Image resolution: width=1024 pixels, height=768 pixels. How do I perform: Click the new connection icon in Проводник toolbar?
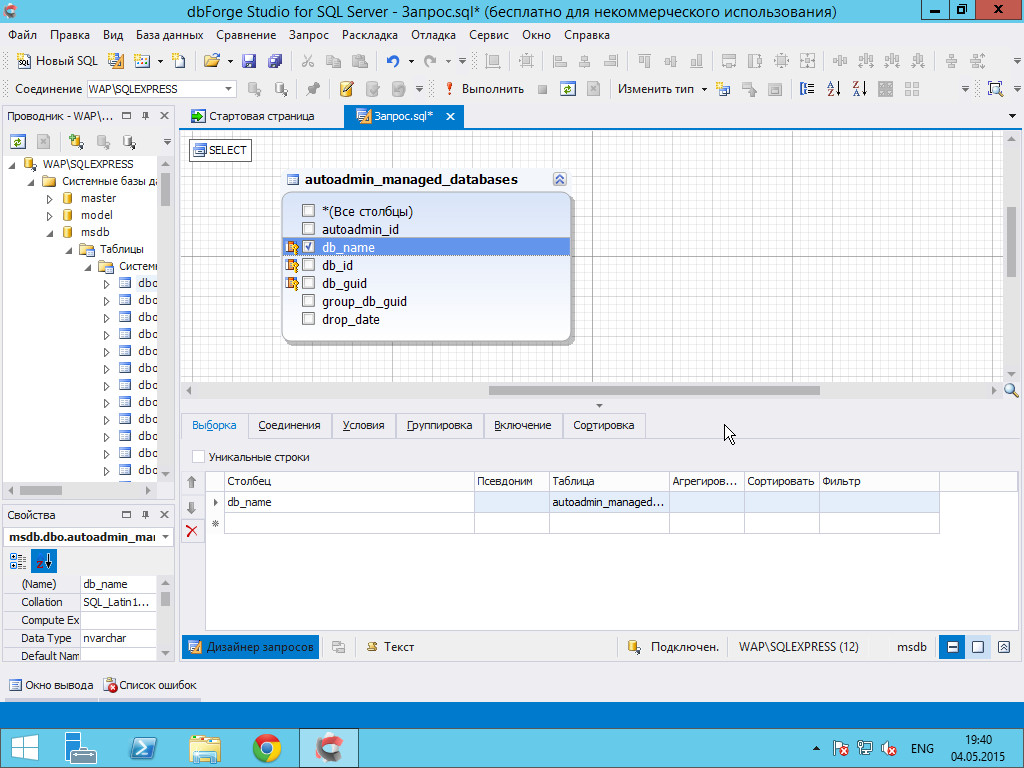click(x=76, y=142)
